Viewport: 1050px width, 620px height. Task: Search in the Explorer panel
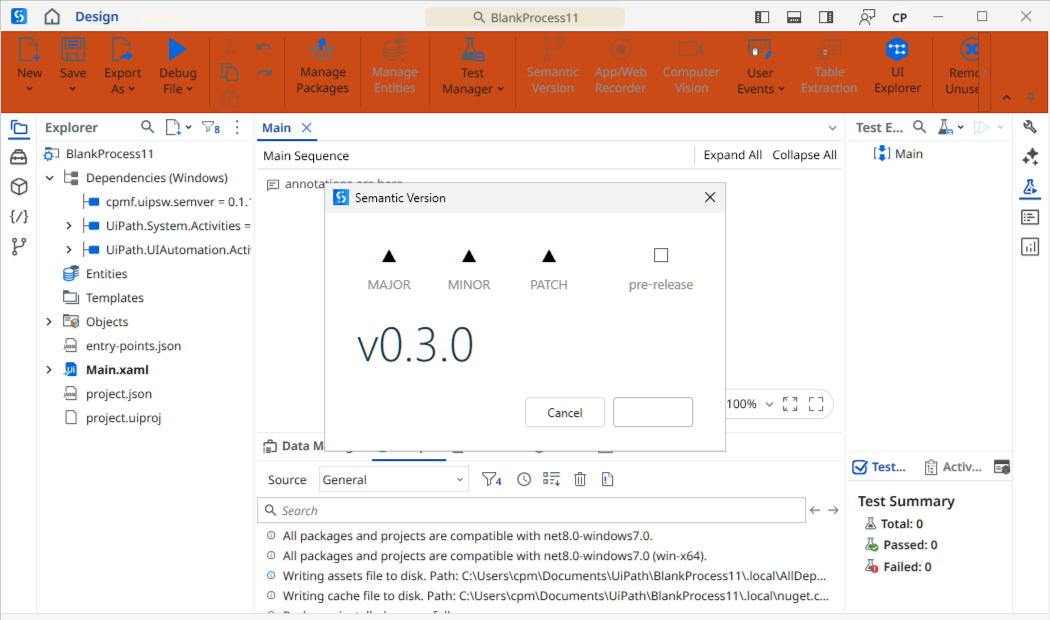[147, 127]
